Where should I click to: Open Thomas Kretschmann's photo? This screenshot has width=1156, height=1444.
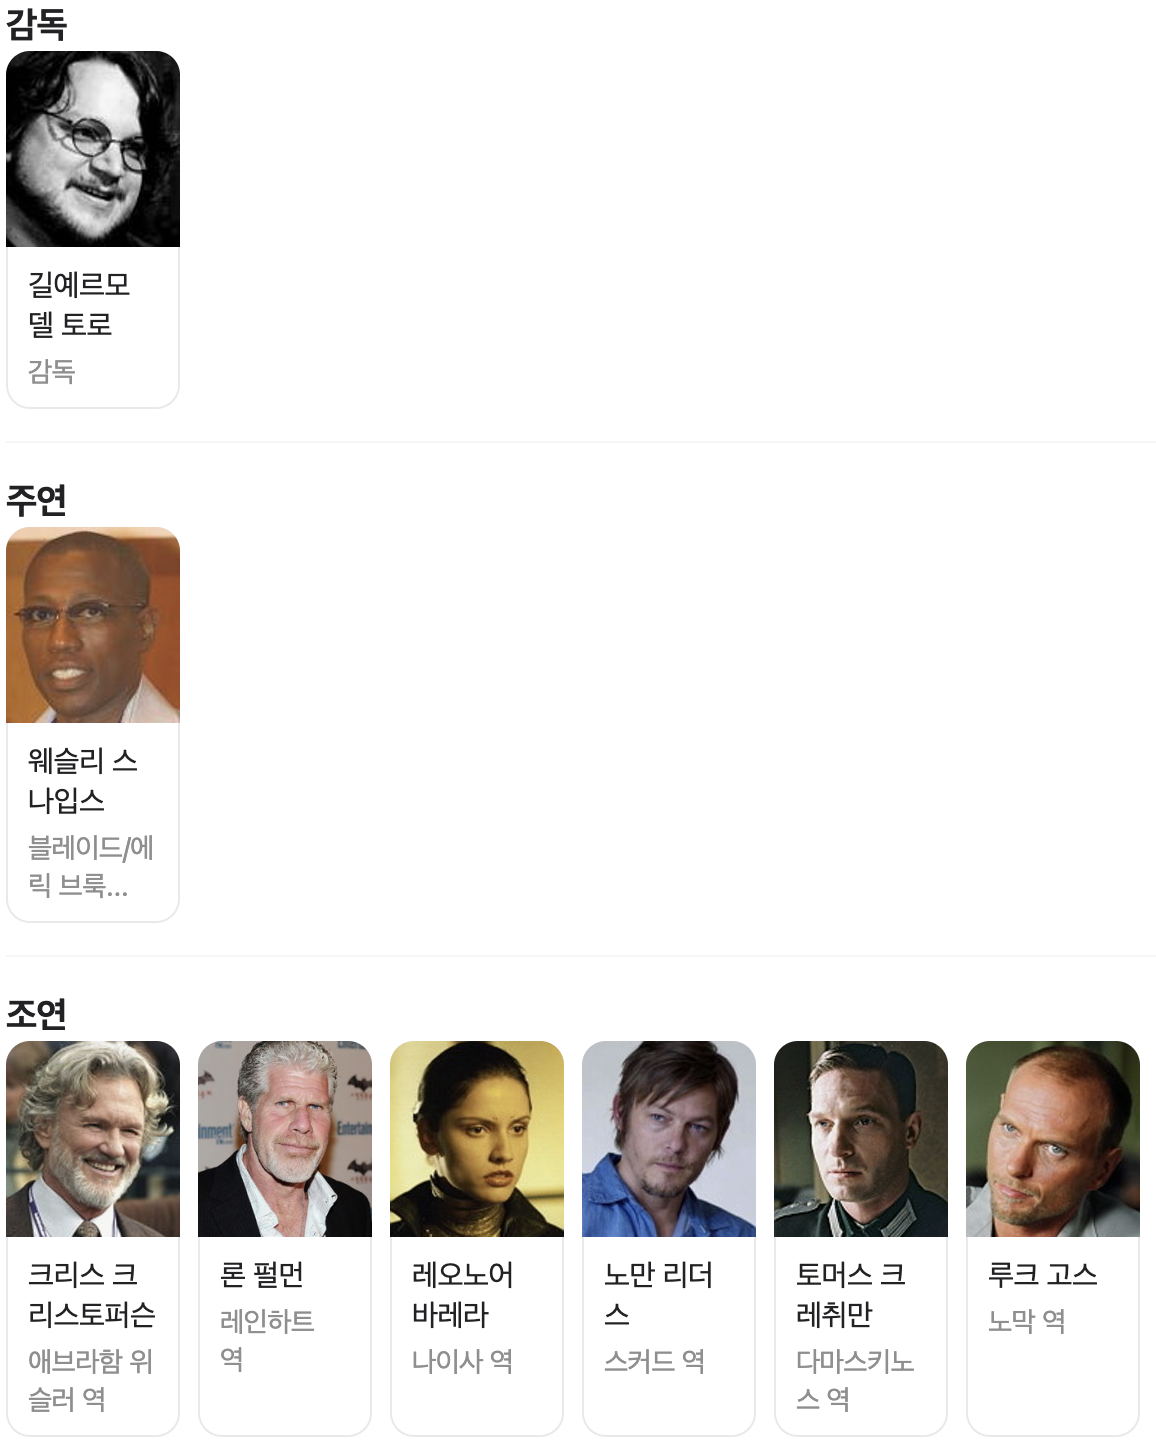pos(861,1139)
